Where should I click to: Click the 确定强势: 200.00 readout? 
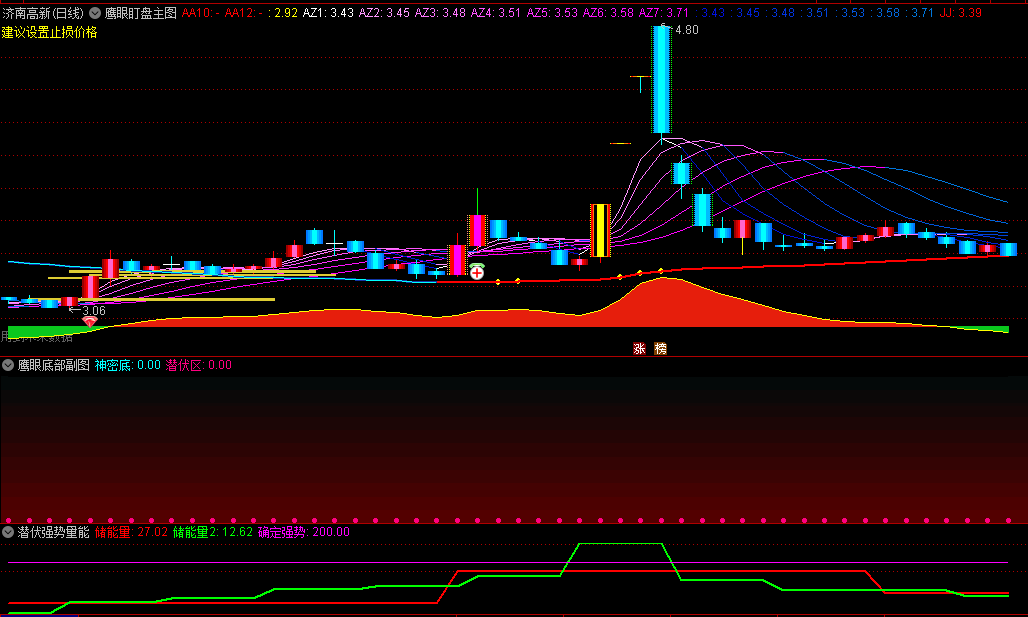click(x=304, y=532)
